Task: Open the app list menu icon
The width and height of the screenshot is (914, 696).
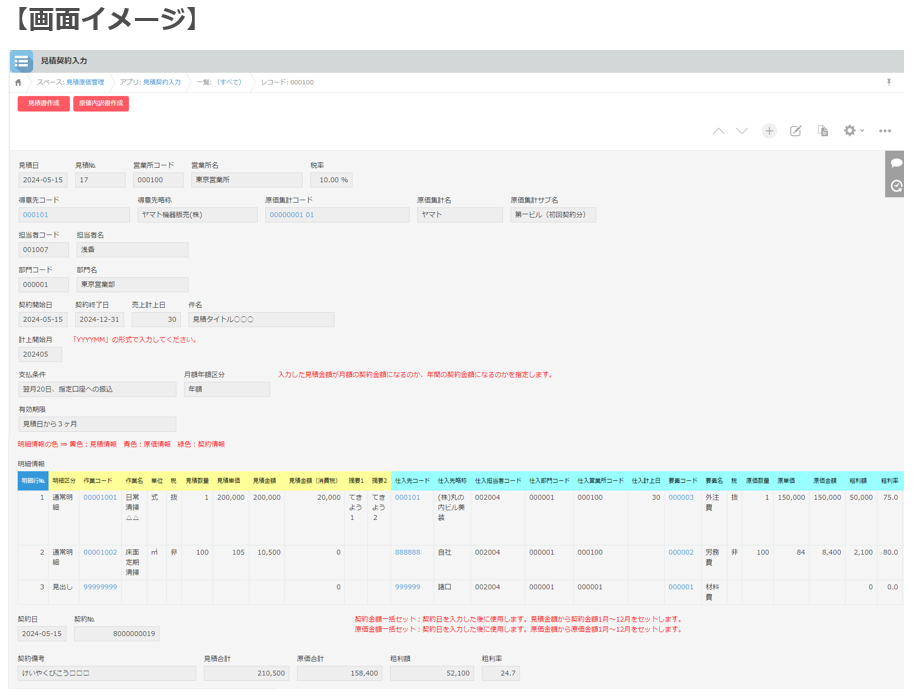Action: tap(22, 61)
